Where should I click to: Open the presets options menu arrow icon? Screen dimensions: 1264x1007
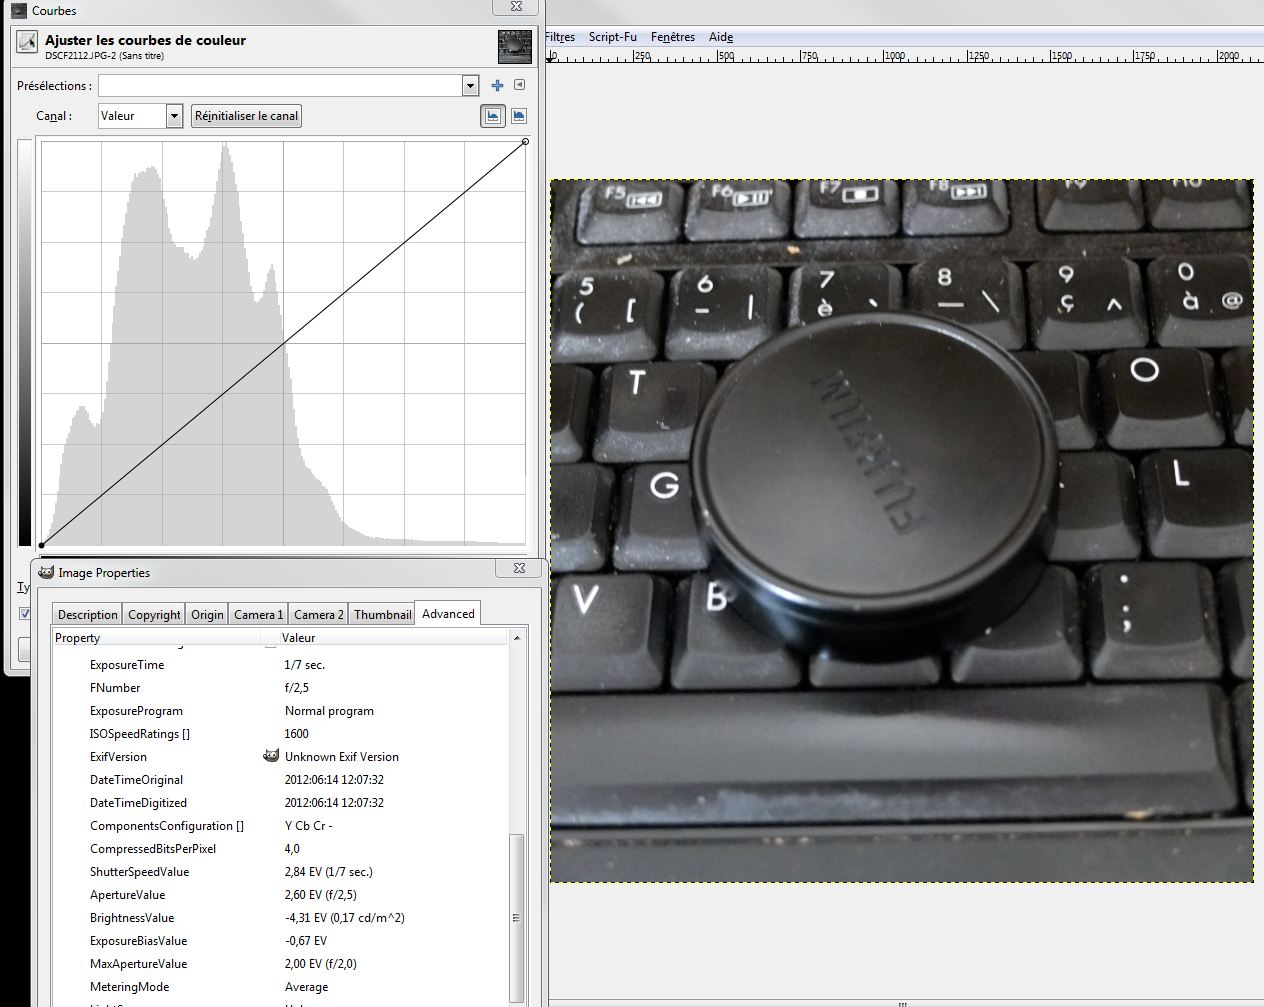[x=519, y=86]
